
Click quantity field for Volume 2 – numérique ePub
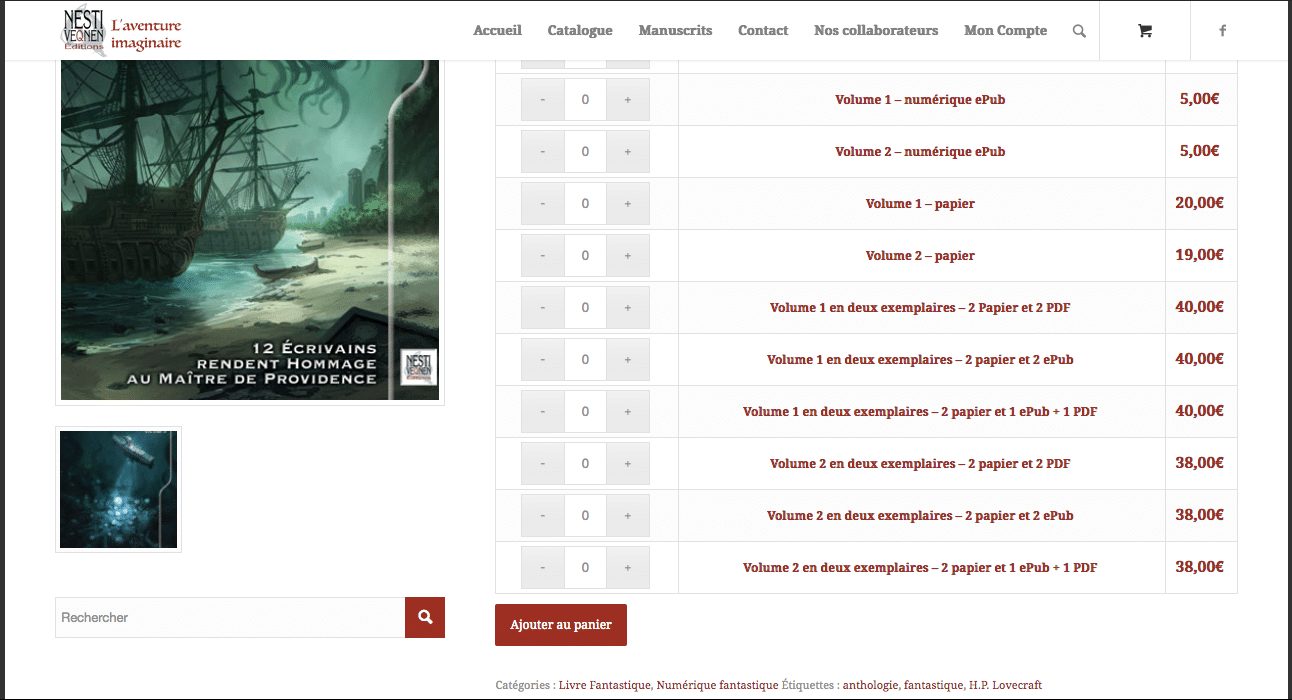[586, 152]
